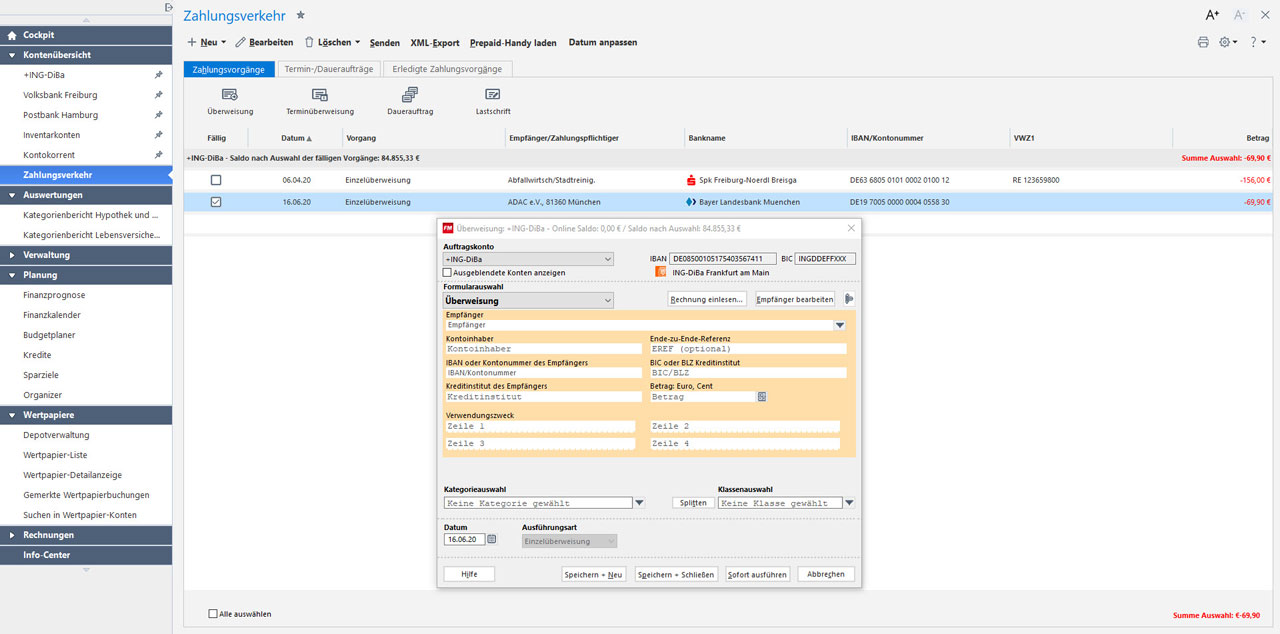
Task: Select the Dauerauftrag icon
Action: [x=409, y=95]
